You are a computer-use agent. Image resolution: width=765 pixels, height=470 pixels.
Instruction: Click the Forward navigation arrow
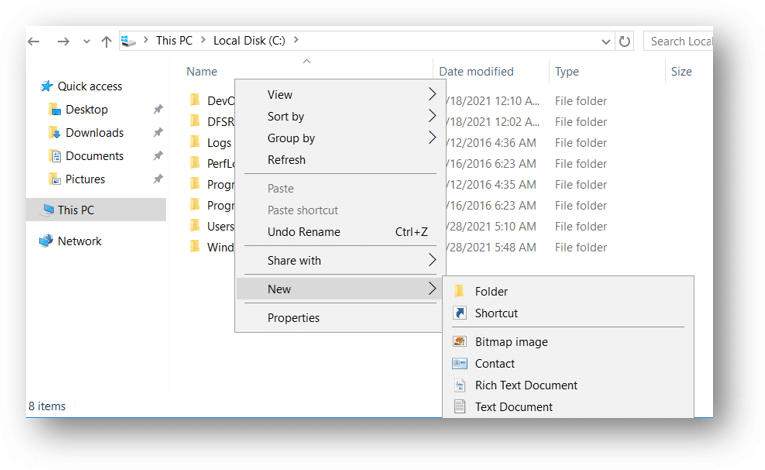click(63, 41)
